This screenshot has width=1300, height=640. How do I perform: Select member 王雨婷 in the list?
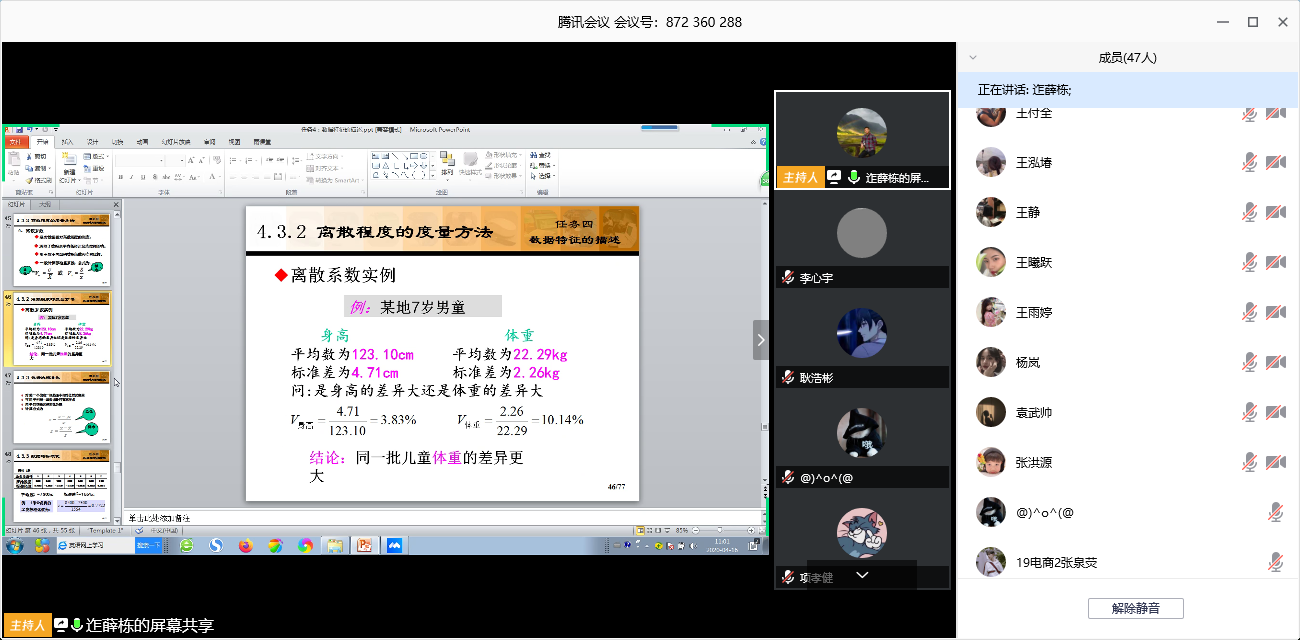pos(1034,312)
